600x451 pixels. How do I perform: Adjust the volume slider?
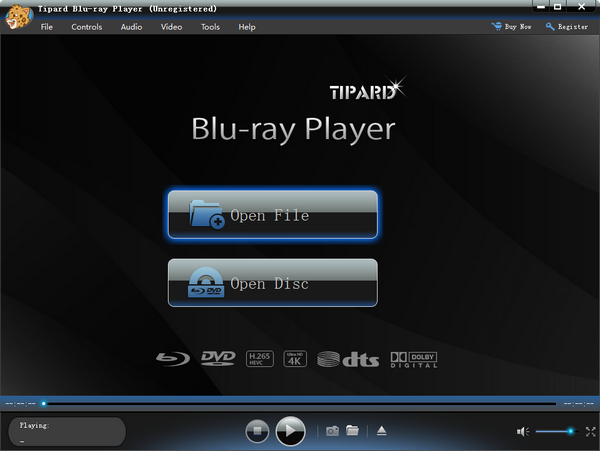point(555,431)
